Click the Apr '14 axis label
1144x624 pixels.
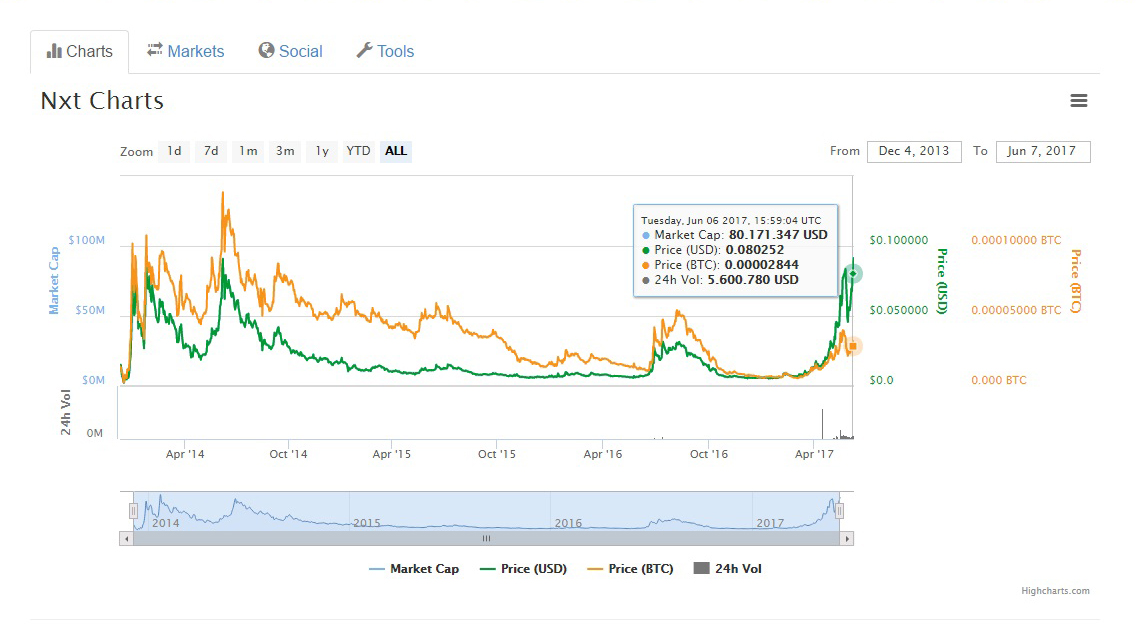click(185, 454)
